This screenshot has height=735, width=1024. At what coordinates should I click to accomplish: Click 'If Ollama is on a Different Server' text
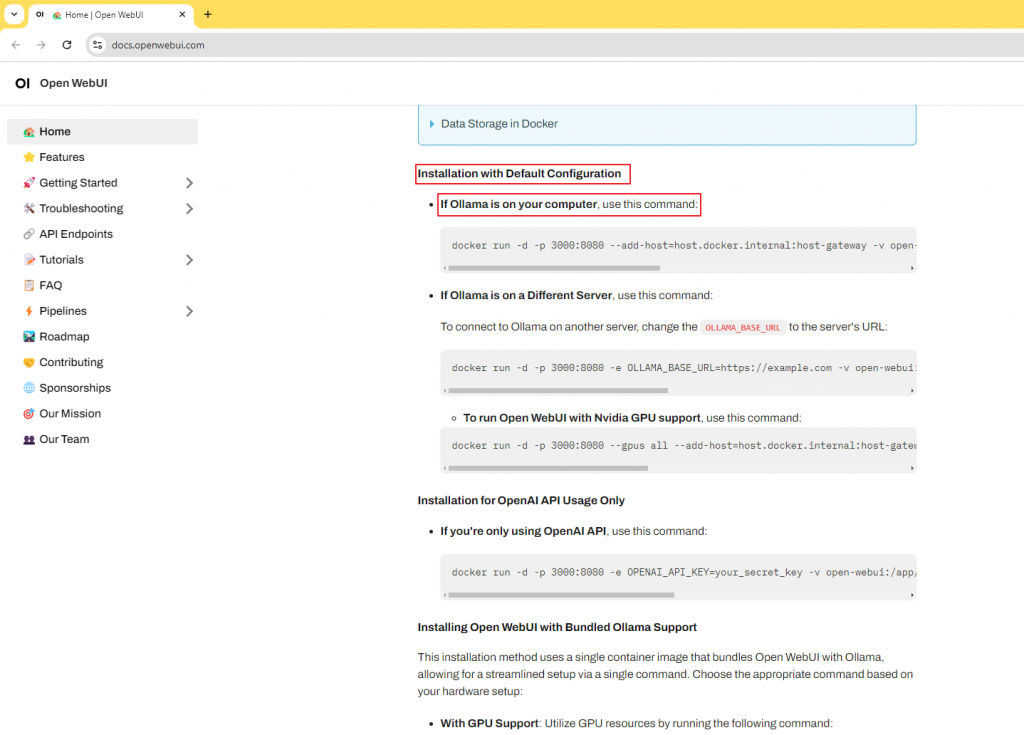point(526,295)
